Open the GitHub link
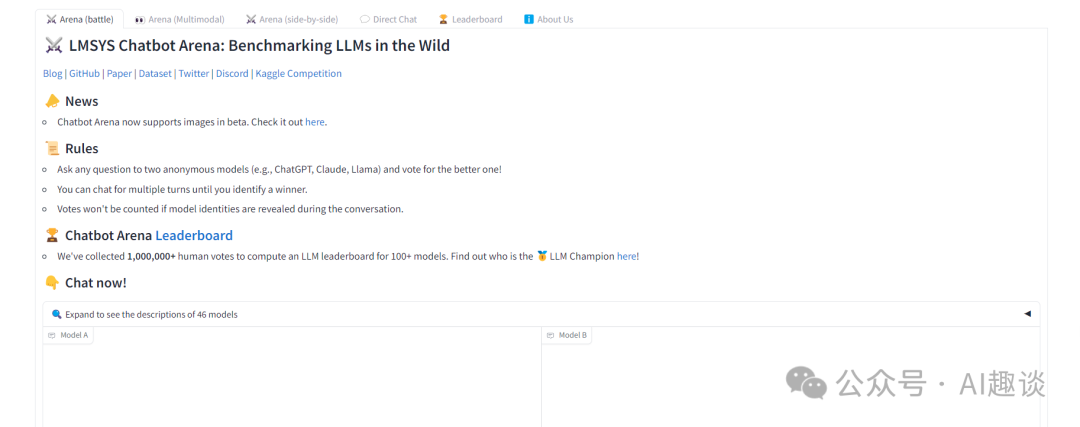The image size is (1080, 427). click(84, 73)
